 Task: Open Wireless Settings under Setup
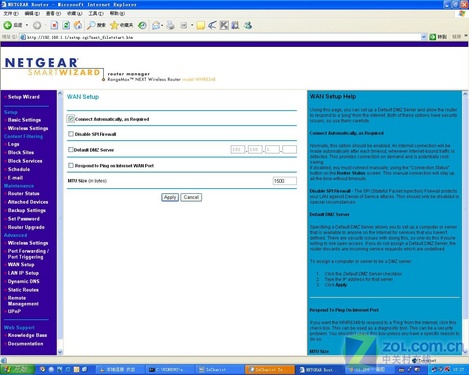(x=28, y=128)
